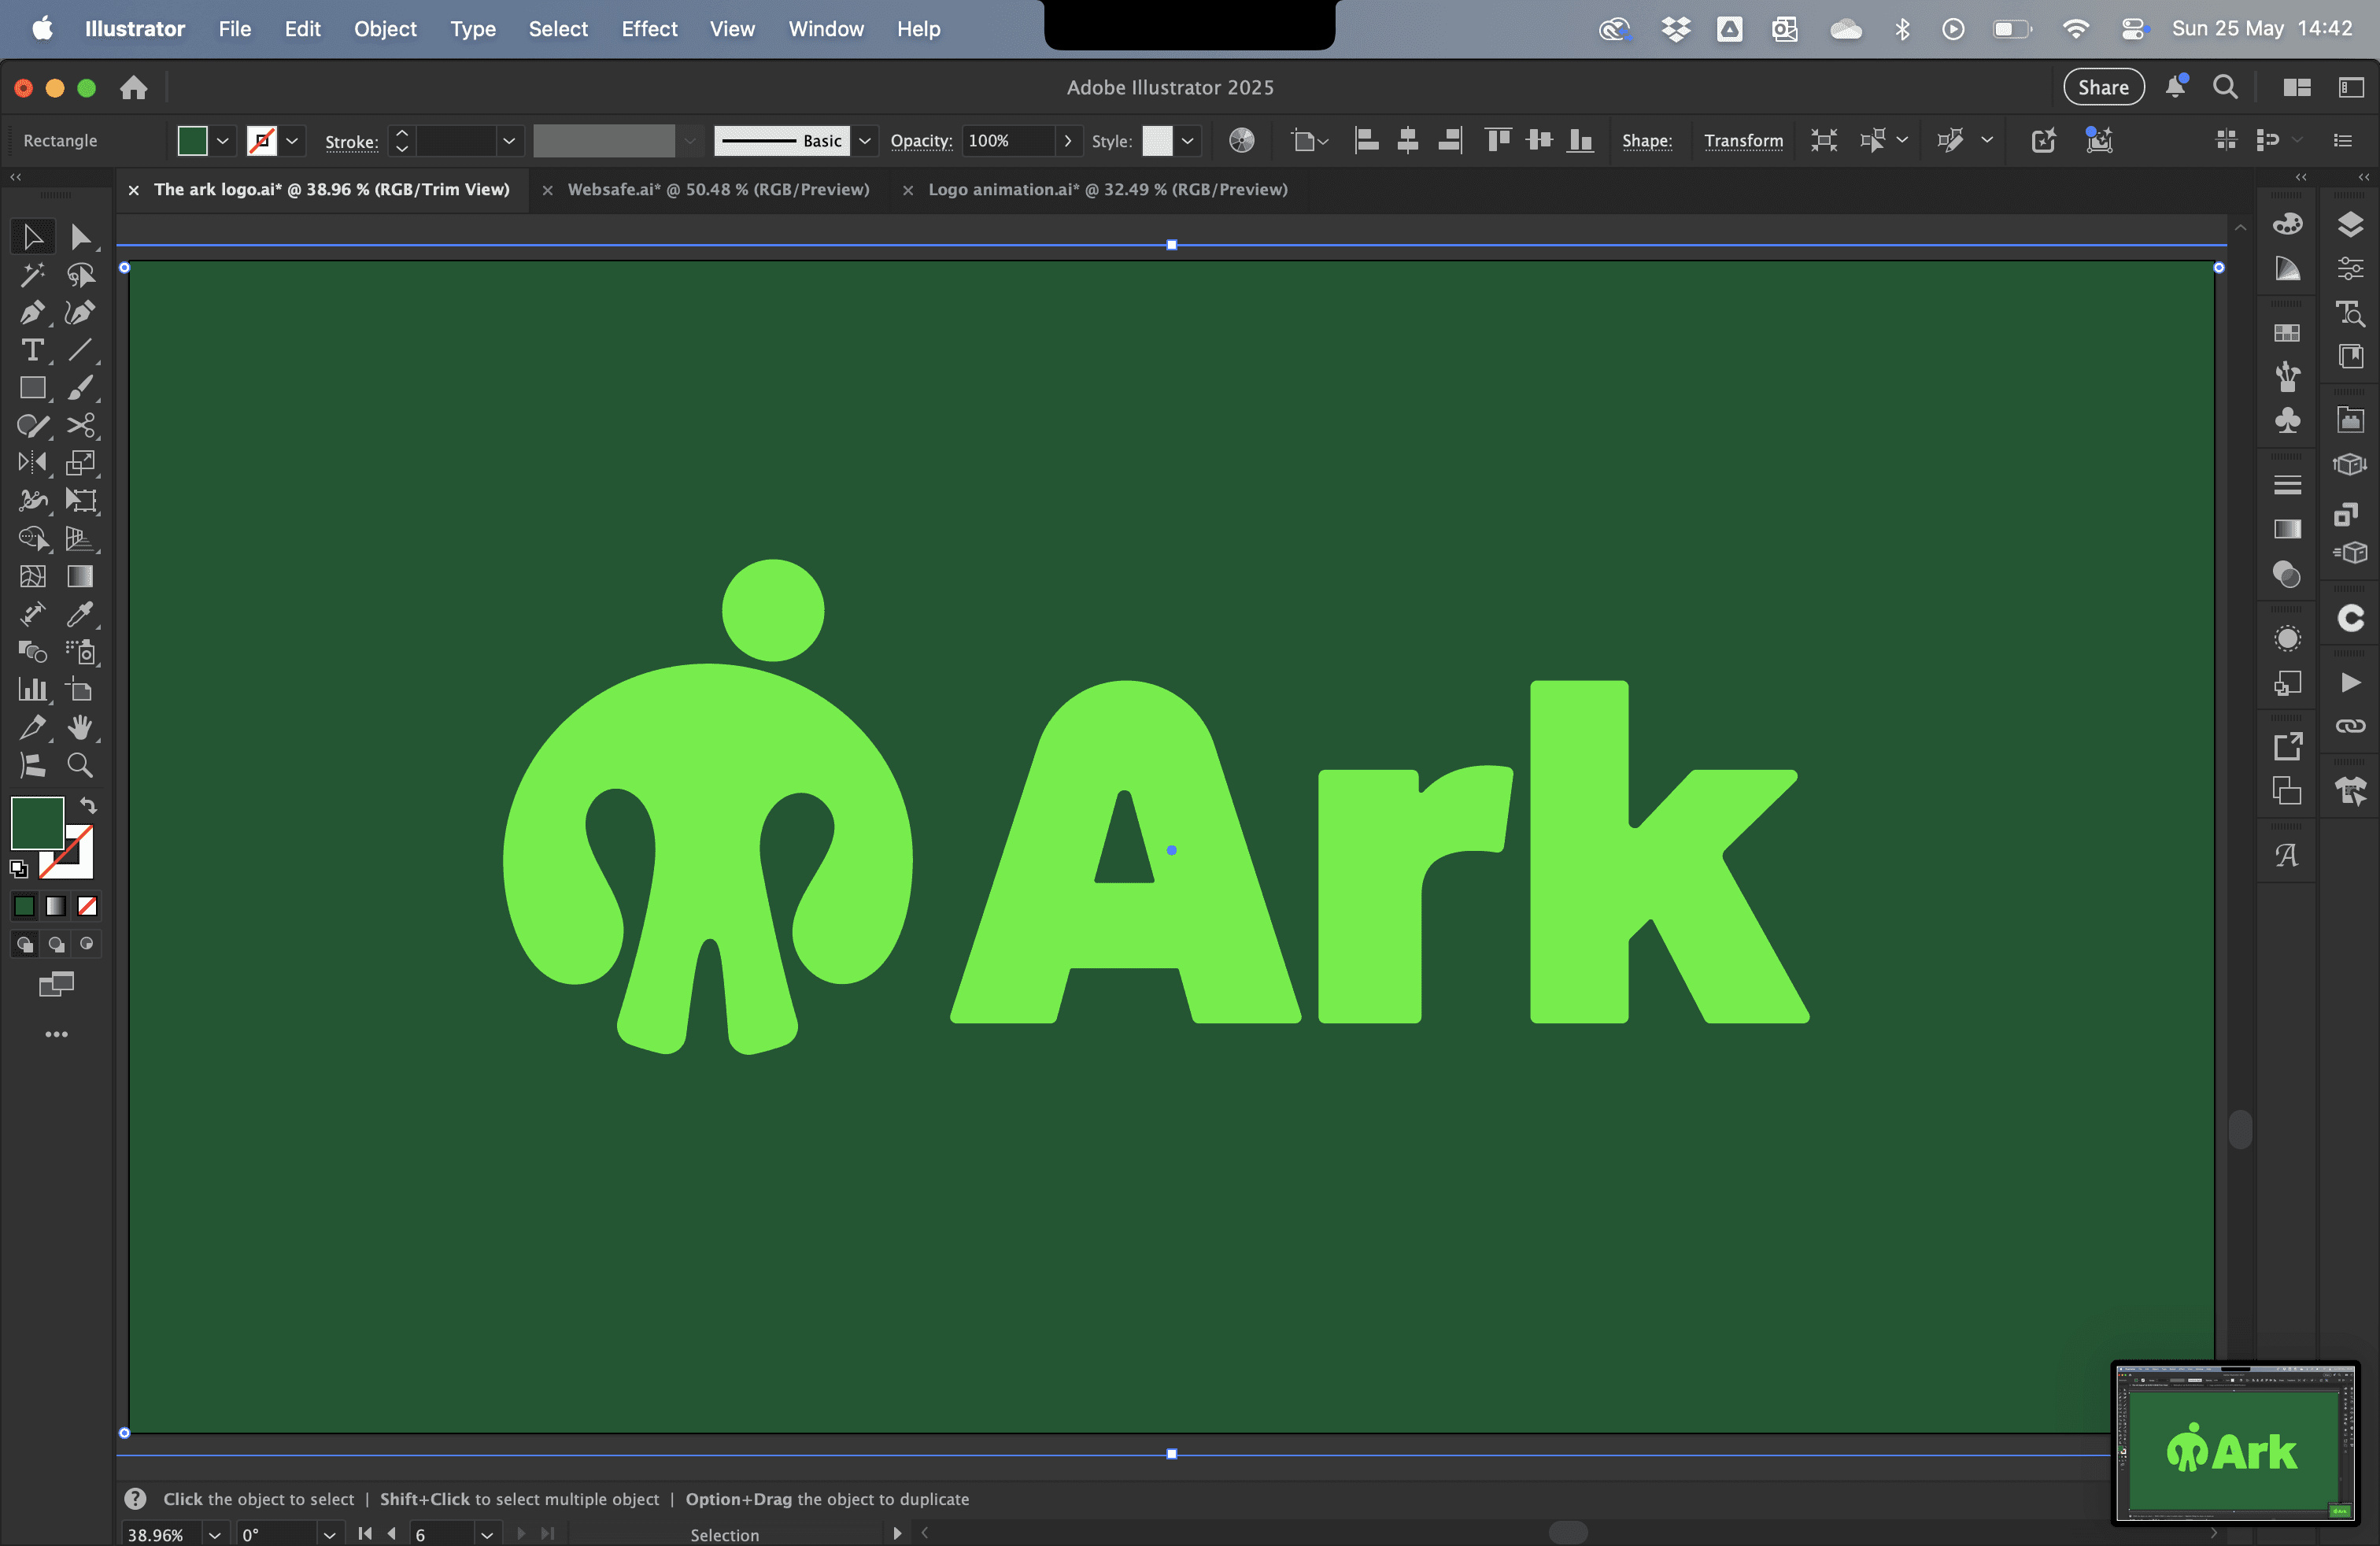Swap fill and stroke colors

point(89,806)
